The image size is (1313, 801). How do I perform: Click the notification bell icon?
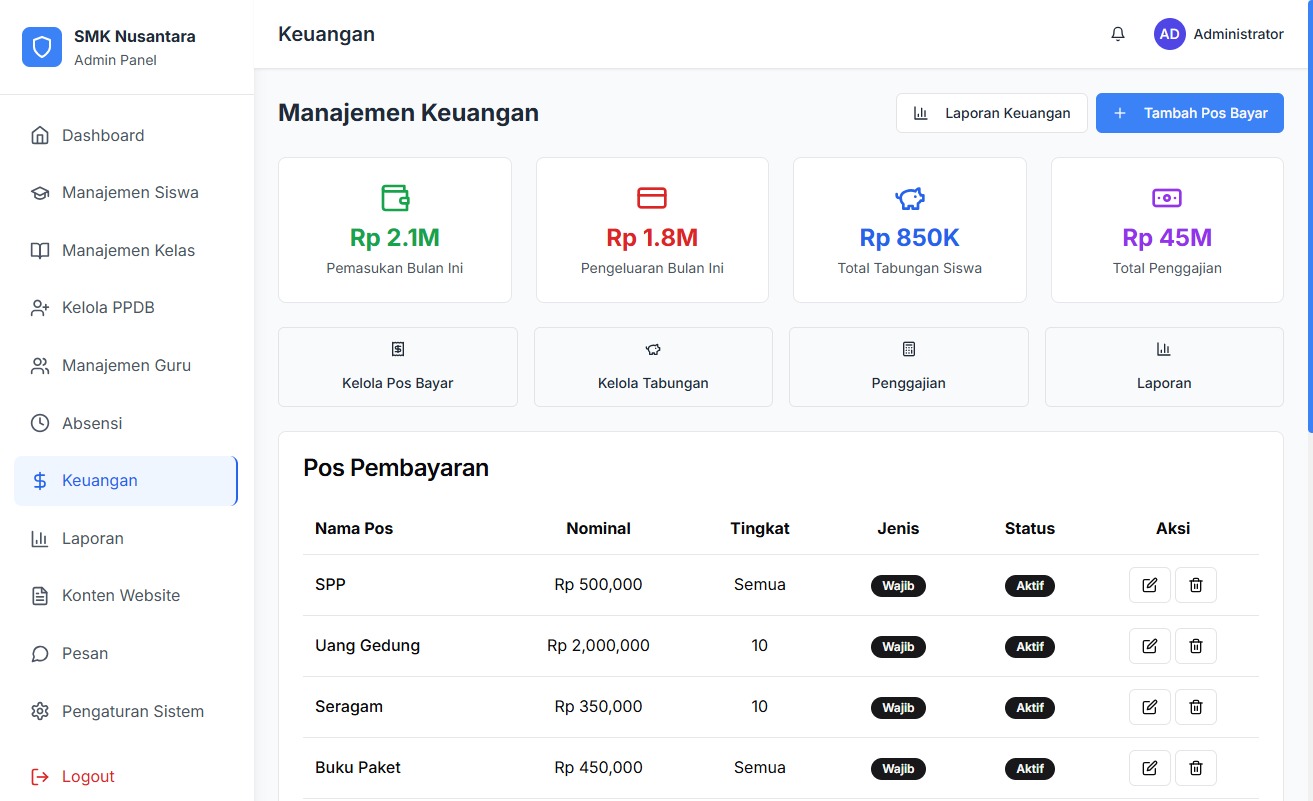click(1118, 34)
